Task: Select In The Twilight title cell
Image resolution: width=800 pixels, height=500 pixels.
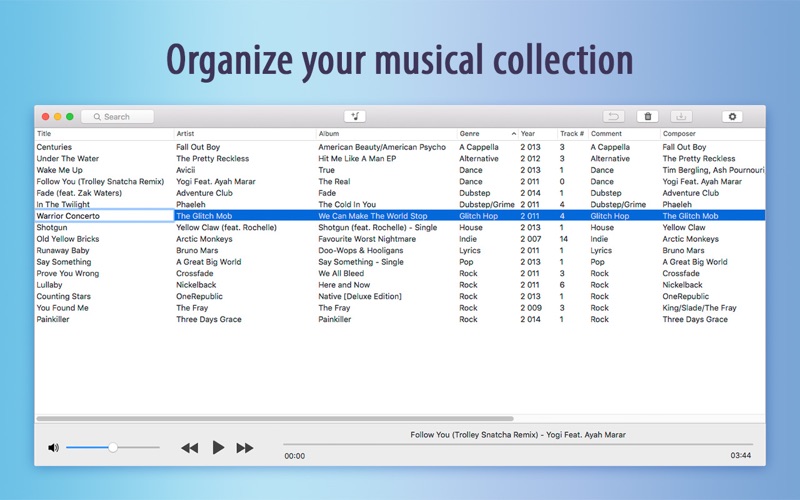Action: click(x=63, y=204)
